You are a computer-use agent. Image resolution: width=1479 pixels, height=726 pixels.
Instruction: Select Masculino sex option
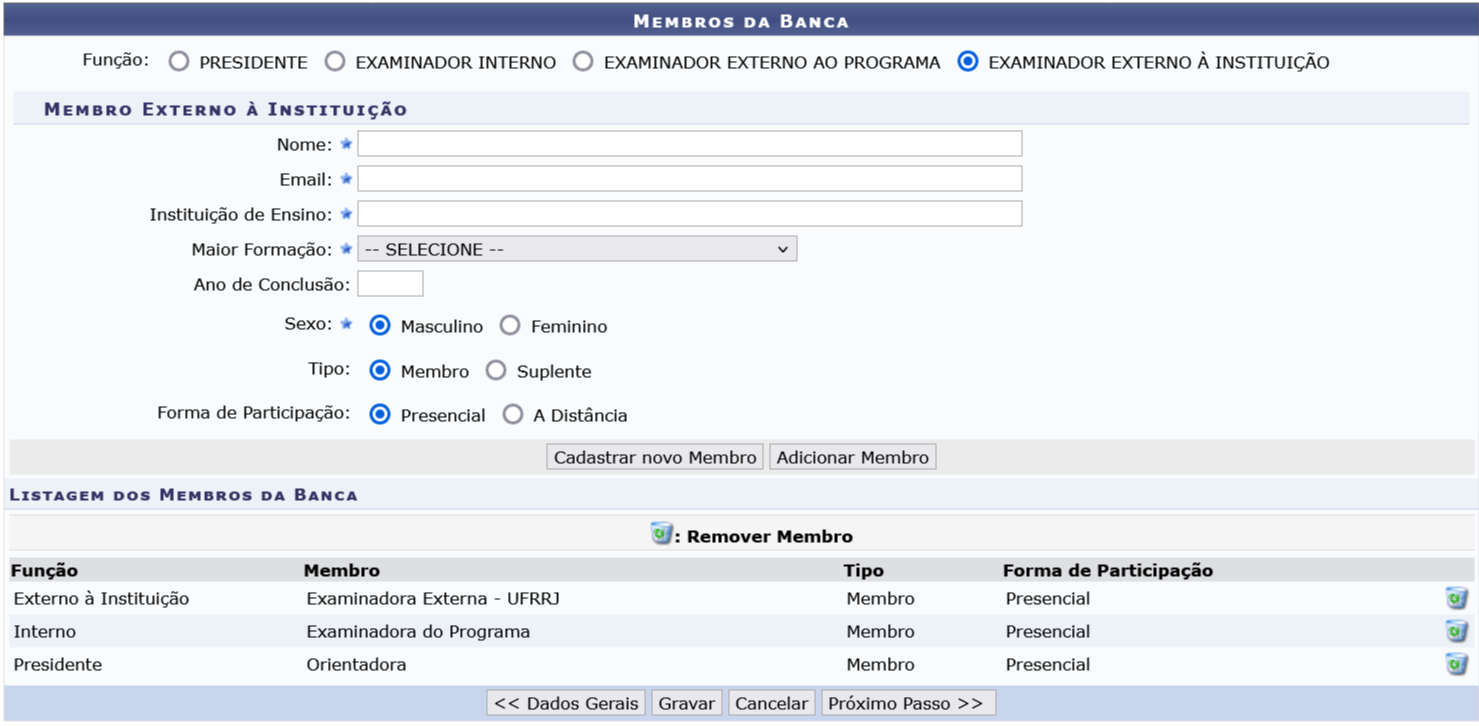[x=380, y=326]
